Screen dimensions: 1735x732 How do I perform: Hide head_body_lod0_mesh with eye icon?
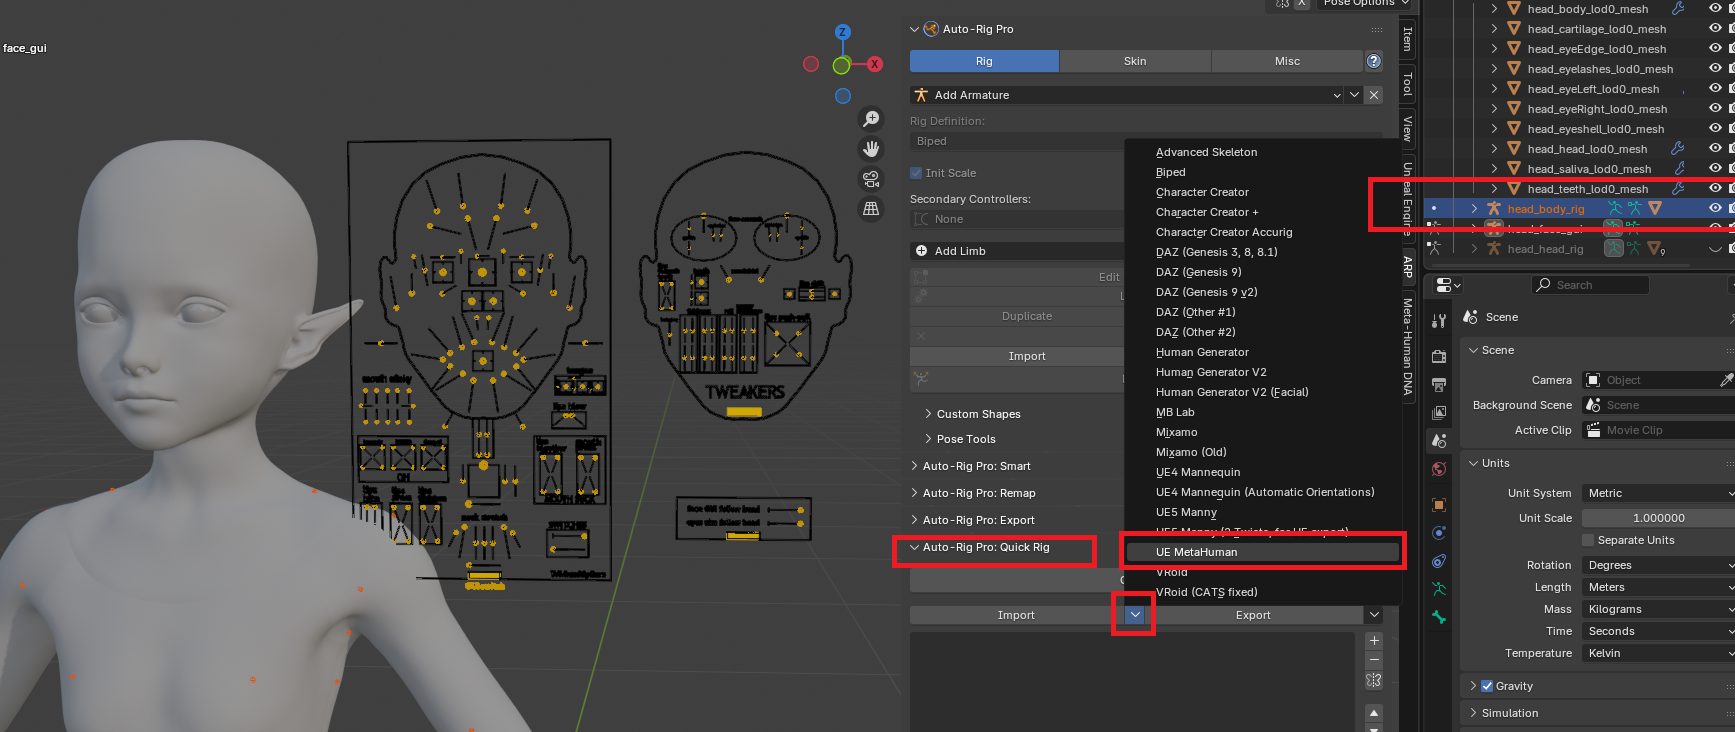click(1715, 9)
